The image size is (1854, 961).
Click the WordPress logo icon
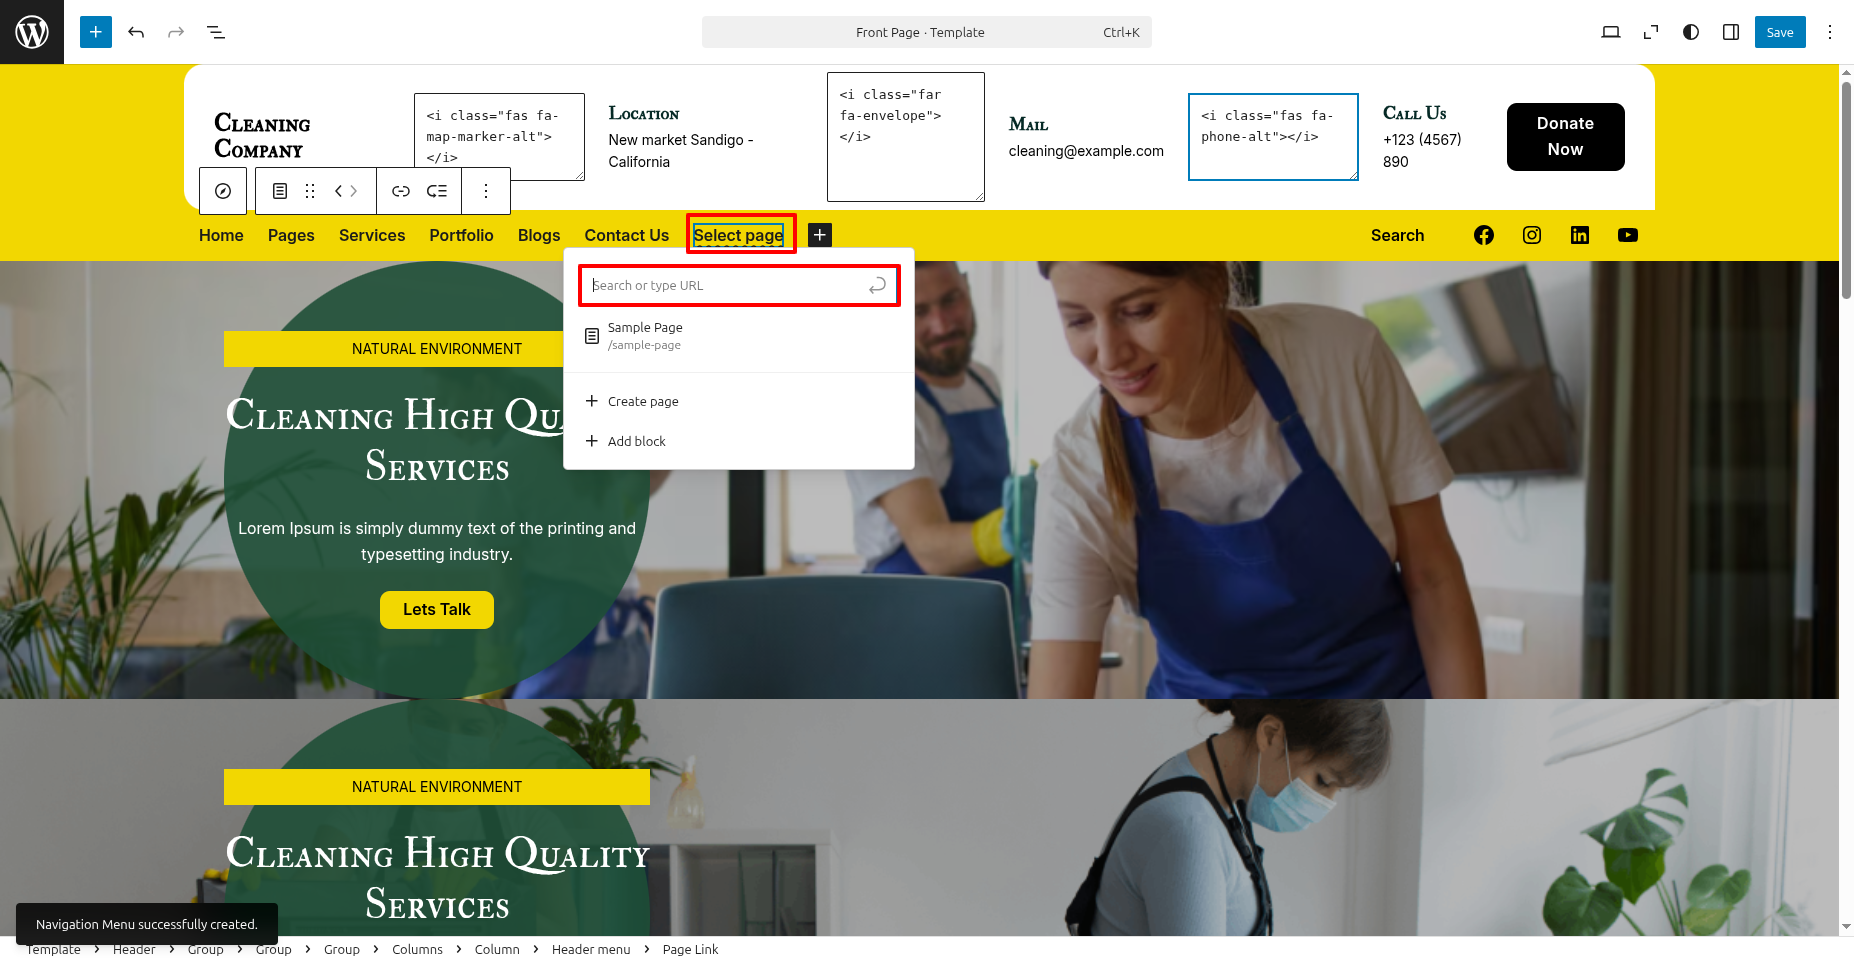tap(32, 32)
